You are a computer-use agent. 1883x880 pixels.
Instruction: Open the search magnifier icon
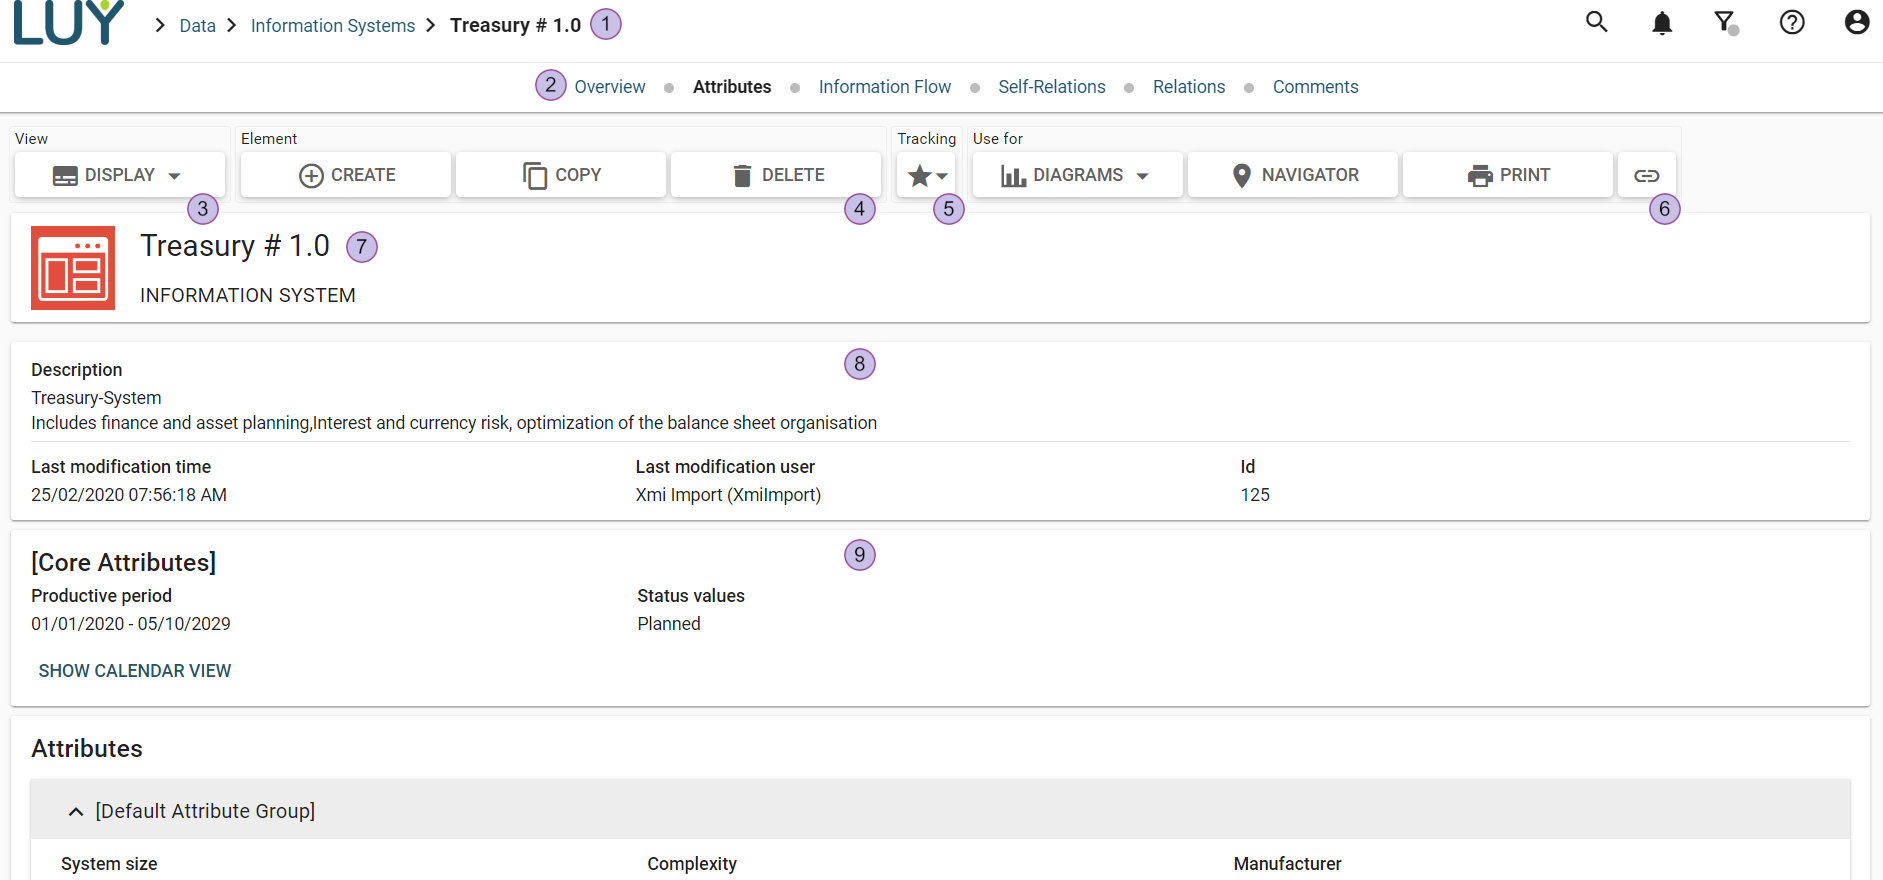pos(1596,22)
